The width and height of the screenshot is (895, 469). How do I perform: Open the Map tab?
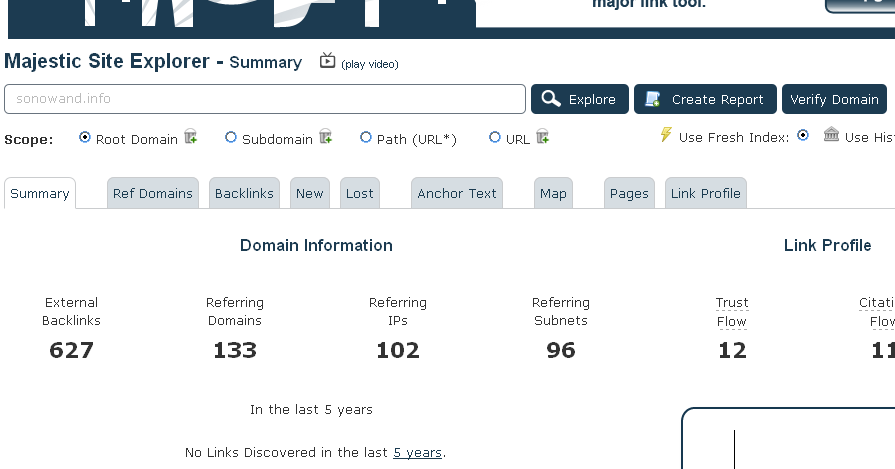[553, 193]
